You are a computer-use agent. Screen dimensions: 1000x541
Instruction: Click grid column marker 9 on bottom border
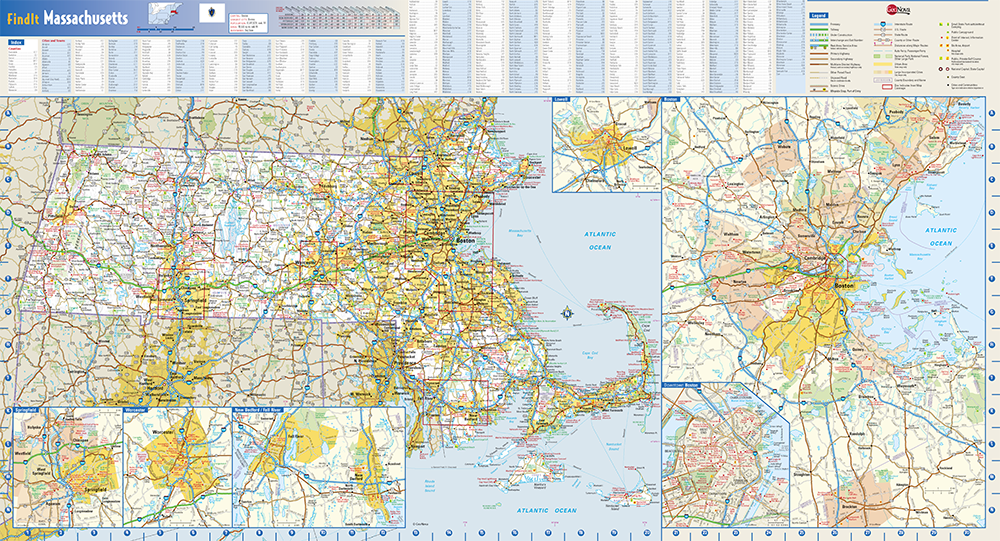(x=291, y=533)
